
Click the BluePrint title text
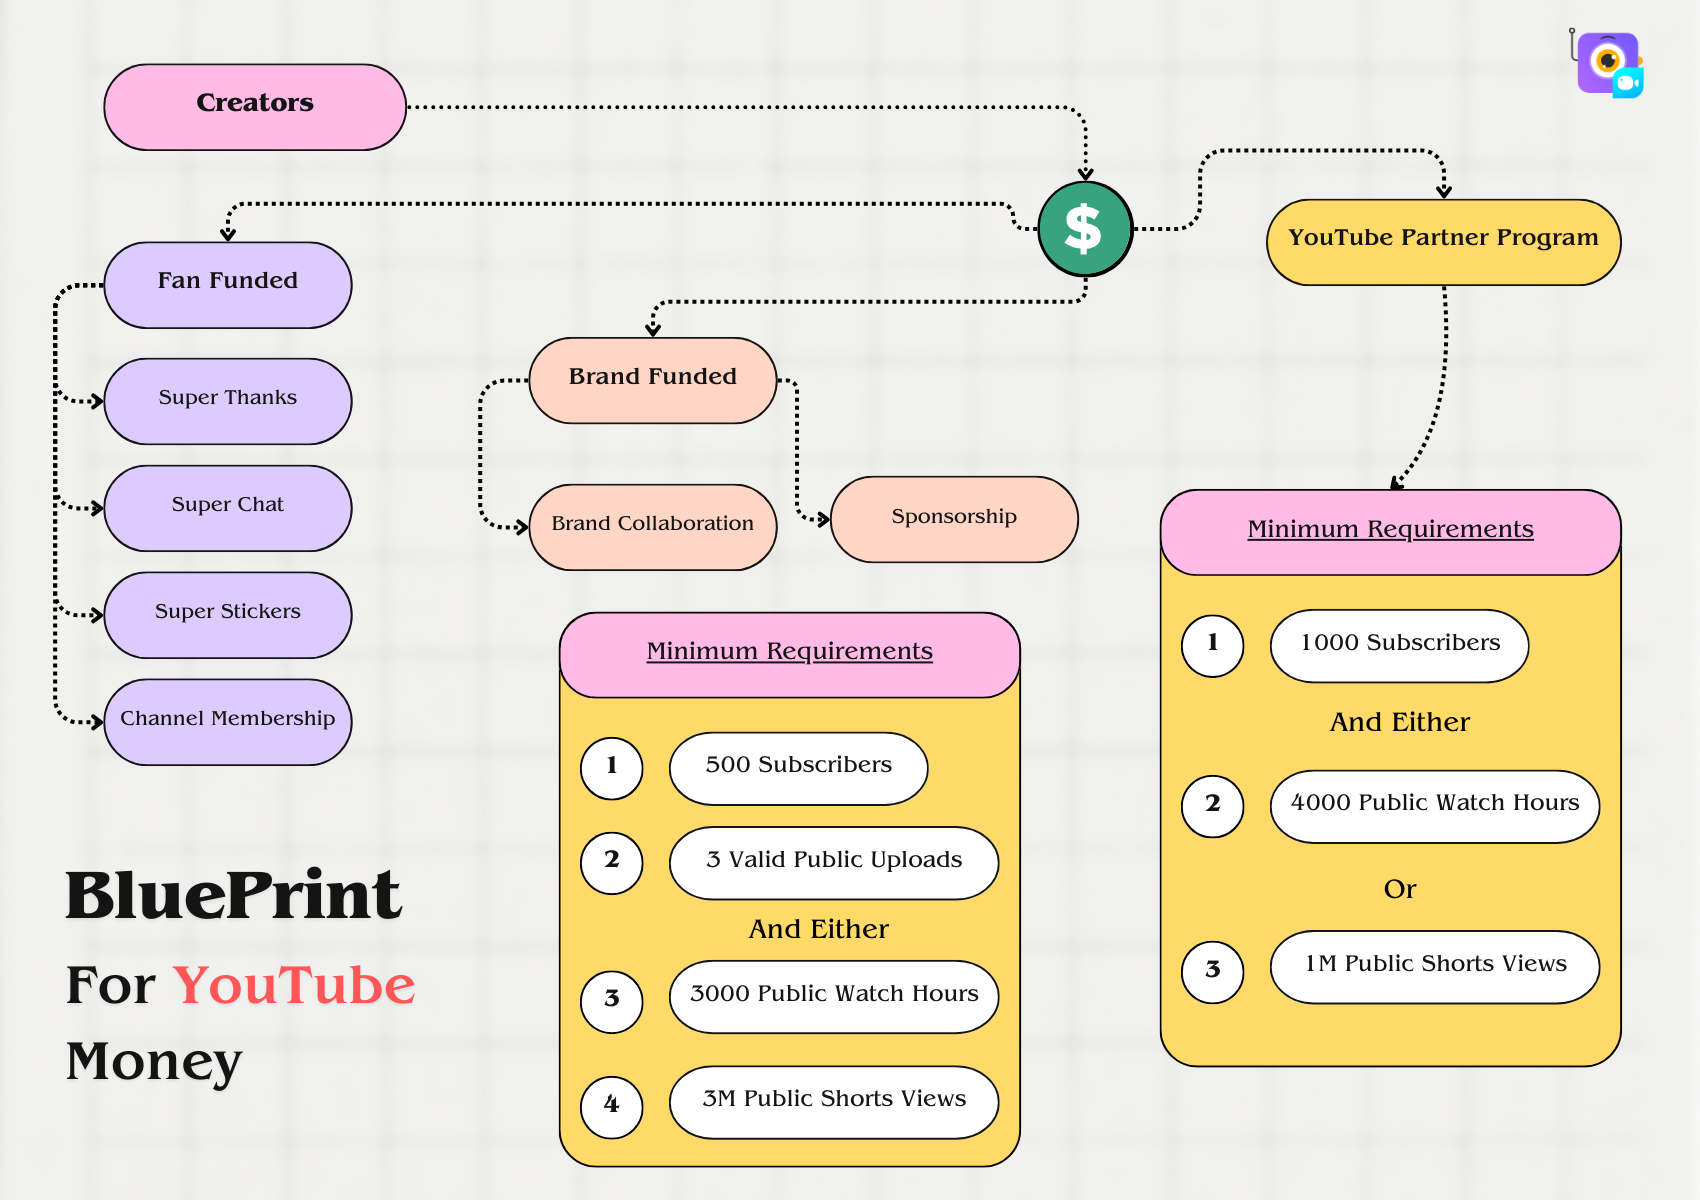point(234,895)
